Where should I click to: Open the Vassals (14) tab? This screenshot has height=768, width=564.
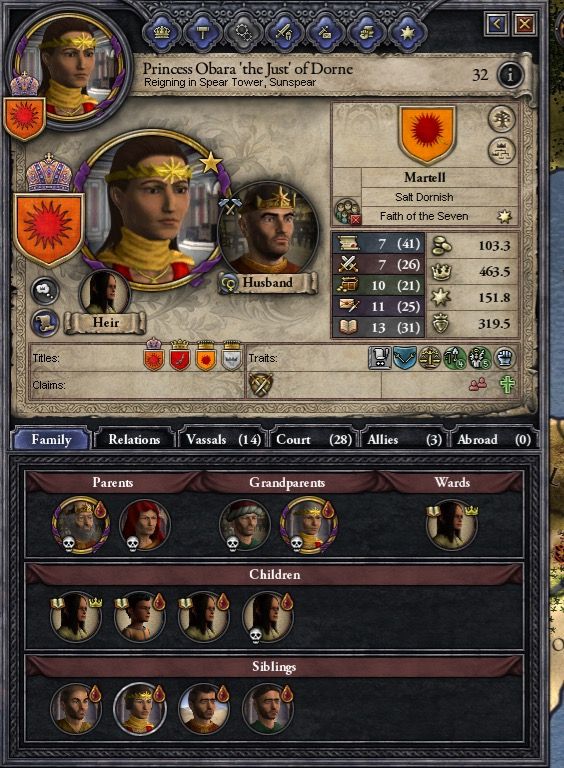[x=223, y=439]
